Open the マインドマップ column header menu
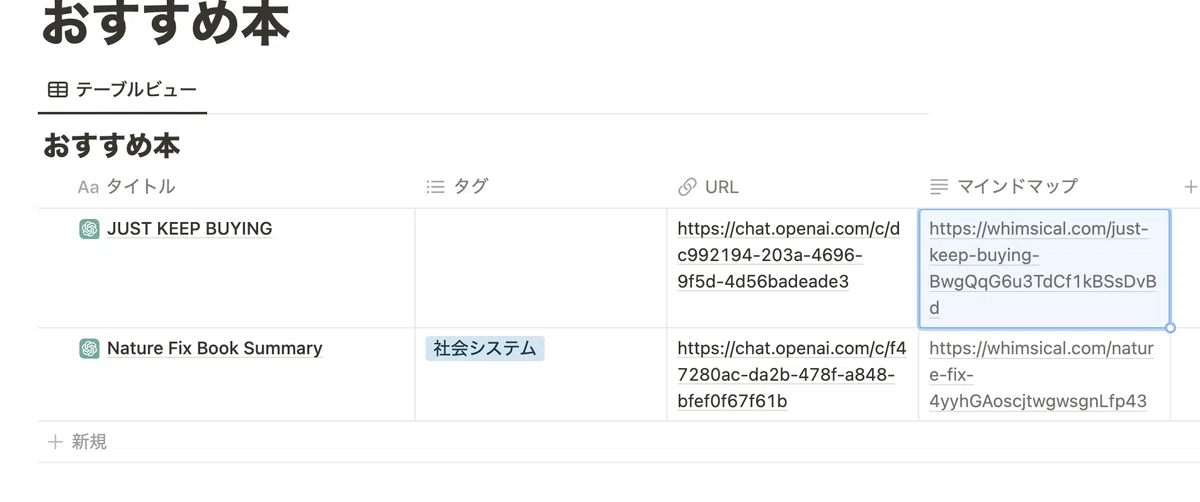Image resolution: width=1200 pixels, height=502 pixels. [x=1044, y=187]
